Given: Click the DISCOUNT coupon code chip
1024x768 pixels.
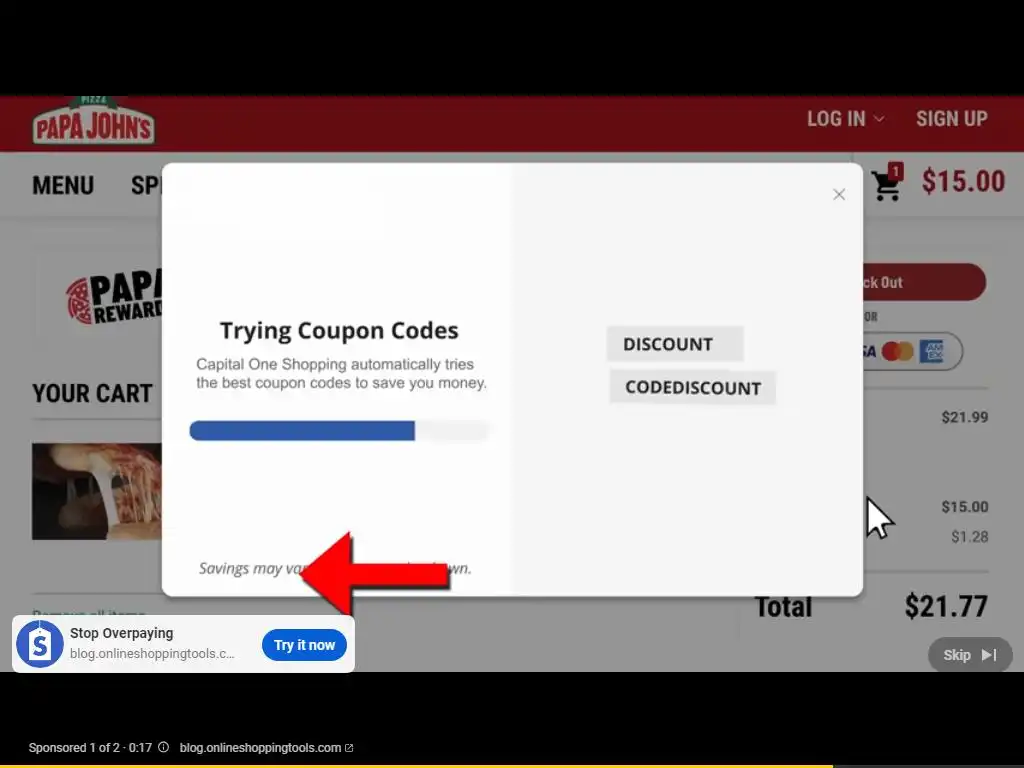Looking at the screenshot, I should (x=675, y=344).
